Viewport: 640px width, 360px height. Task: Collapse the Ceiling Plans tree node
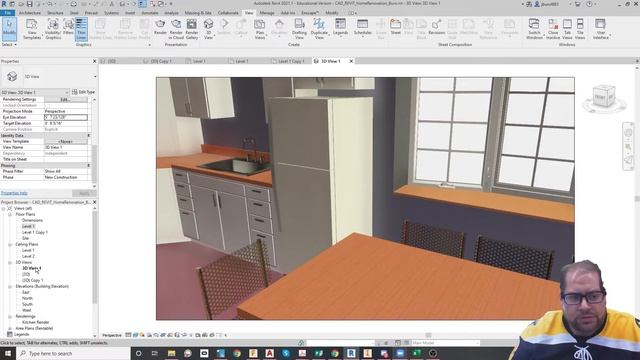(x=10, y=244)
